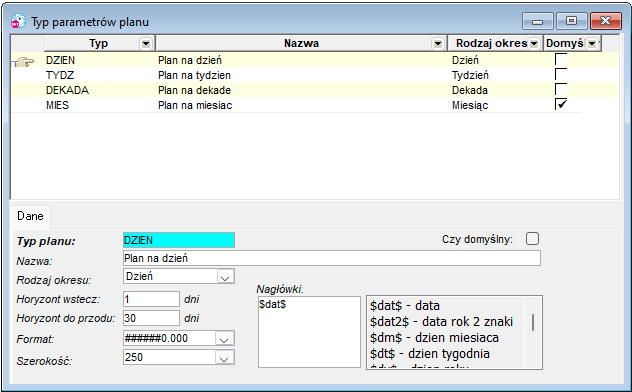The height and width of the screenshot is (392, 632).
Task: Sort by the Typ column header
Action: [x=98, y=44]
